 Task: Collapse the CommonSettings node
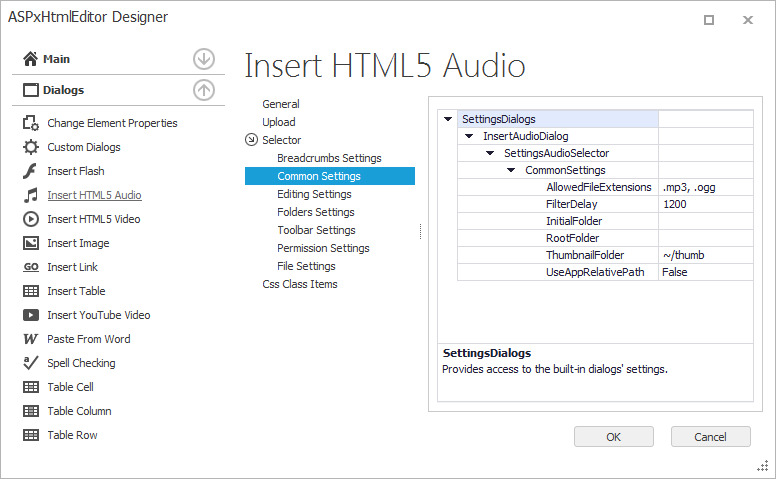click(511, 170)
